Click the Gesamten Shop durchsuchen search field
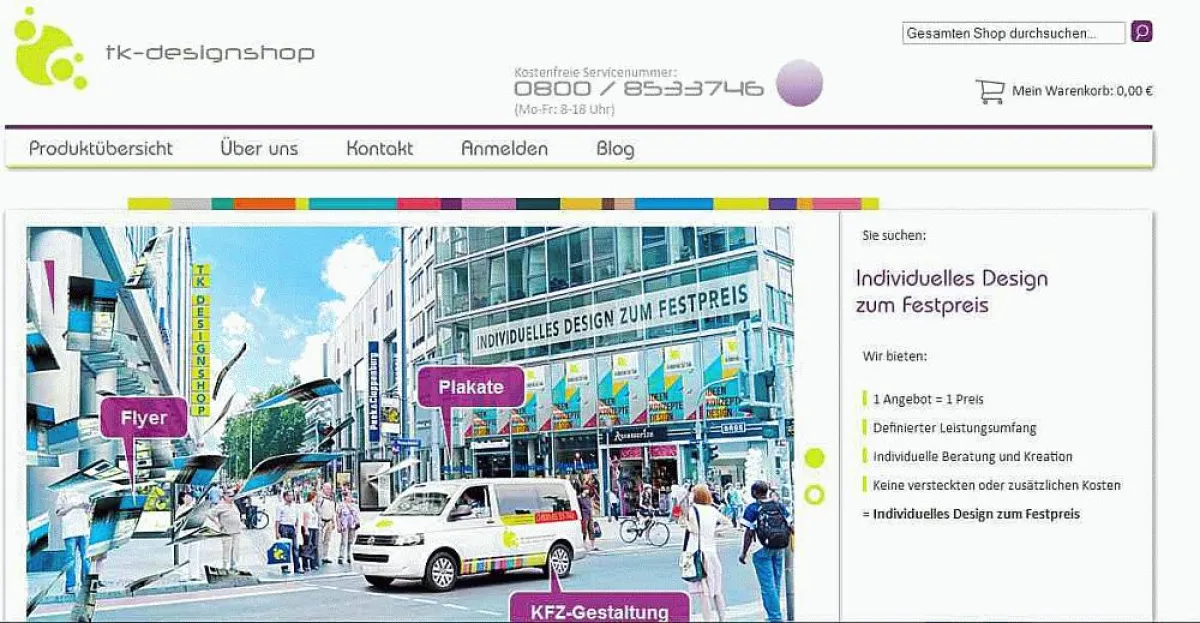 (x=1012, y=32)
